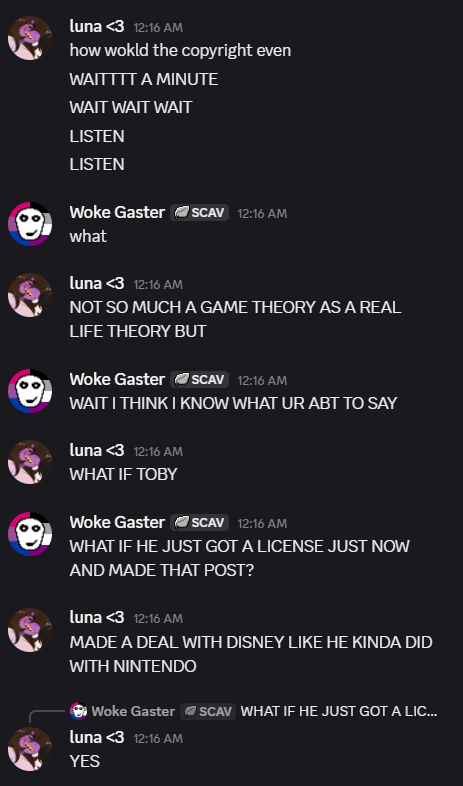Click SCAV tag on 'WAIT I THINK I KNOW' message
This screenshot has height=786, width=463.
pos(199,379)
